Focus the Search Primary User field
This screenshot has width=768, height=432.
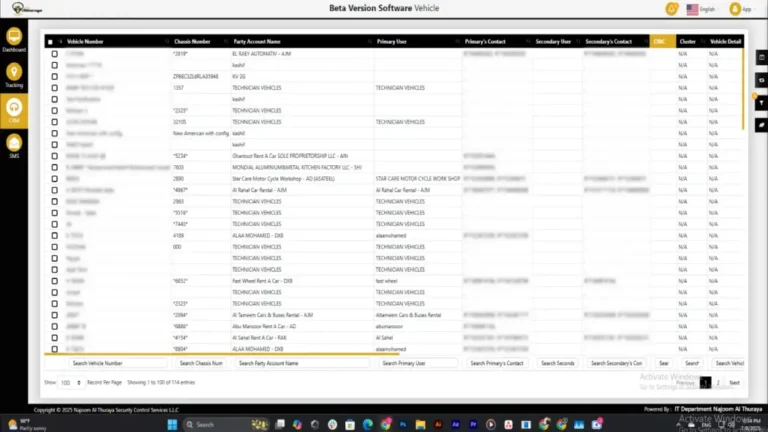point(418,363)
